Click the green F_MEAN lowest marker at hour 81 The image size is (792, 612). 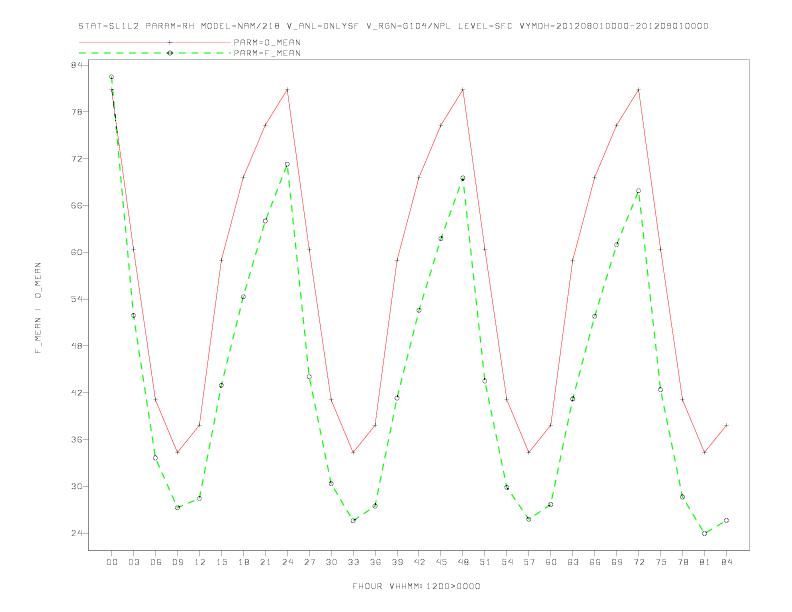coord(705,533)
